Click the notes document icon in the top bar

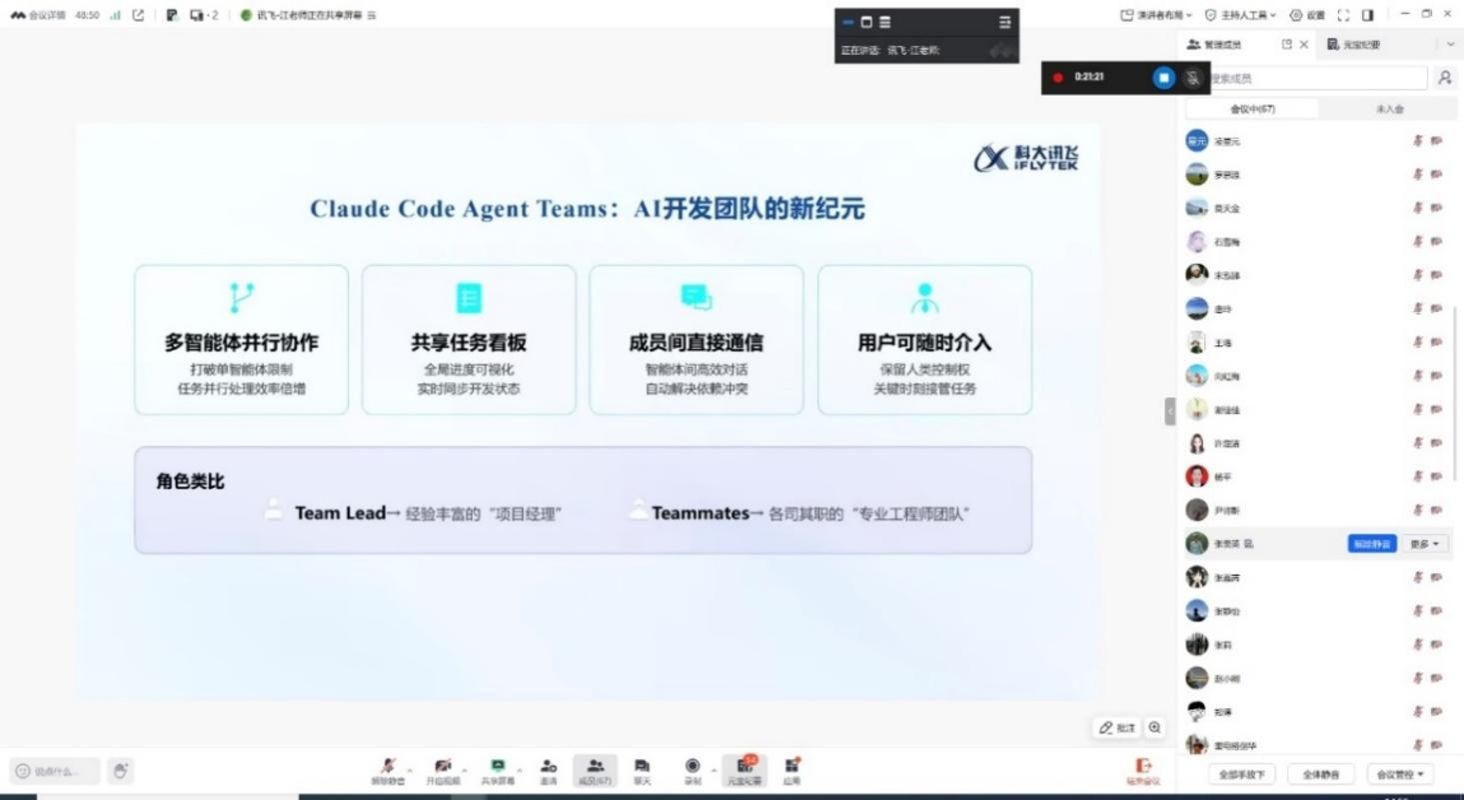click(x=172, y=15)
